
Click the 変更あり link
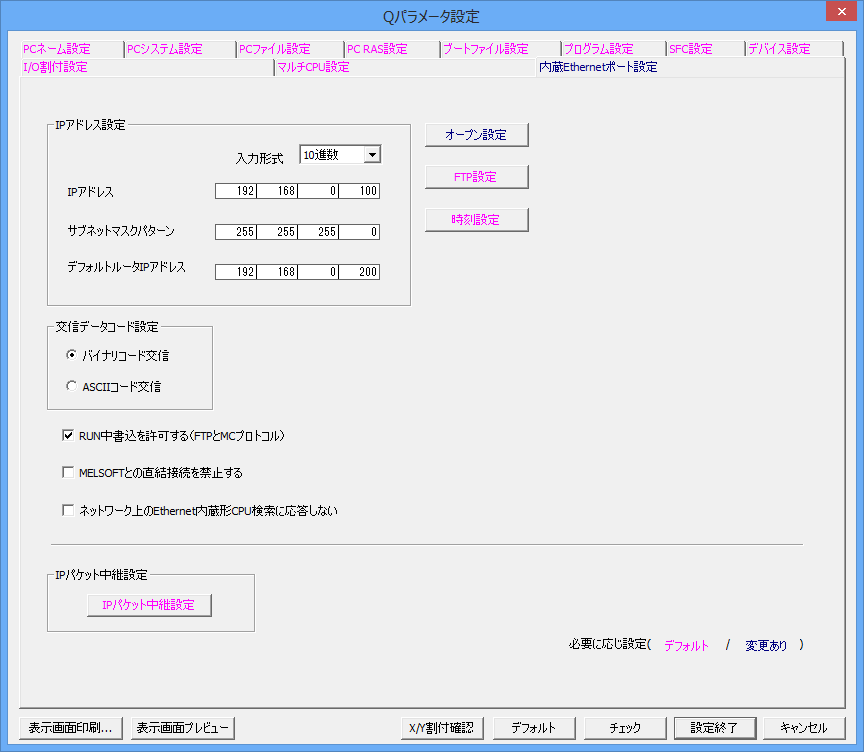click(765, 645)
